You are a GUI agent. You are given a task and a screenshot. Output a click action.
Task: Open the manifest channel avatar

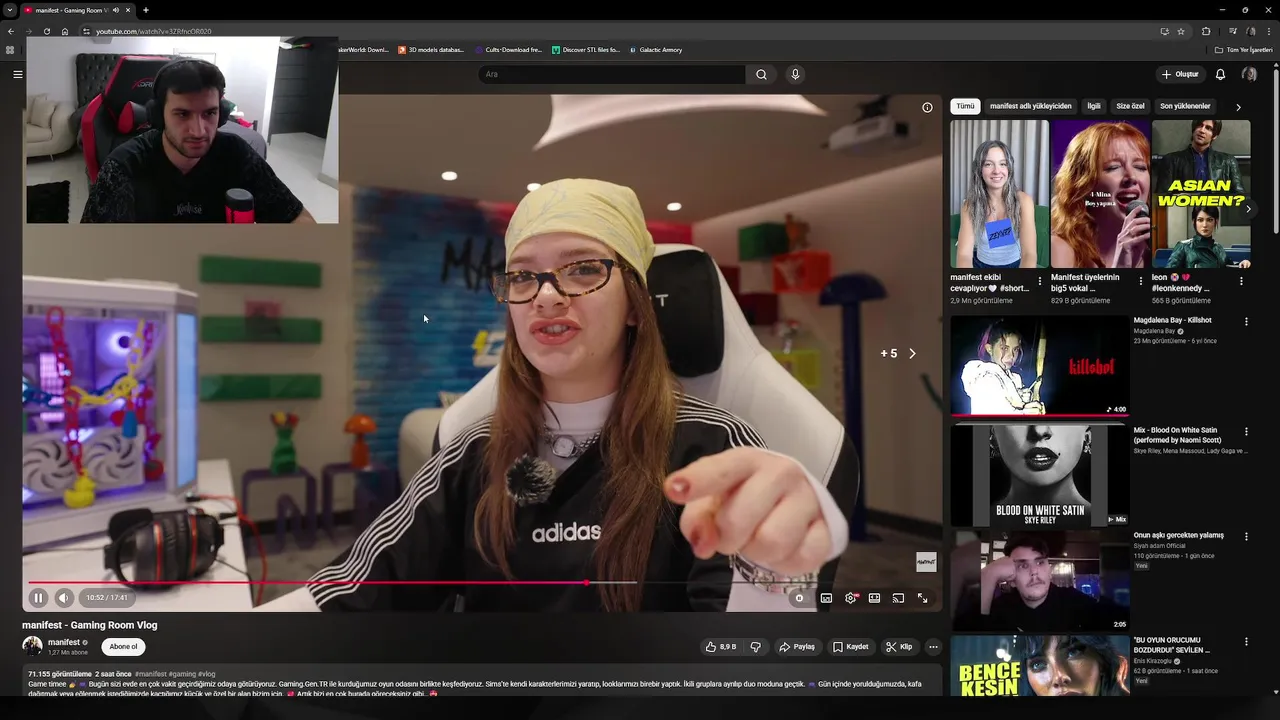[x=32, y=646]
